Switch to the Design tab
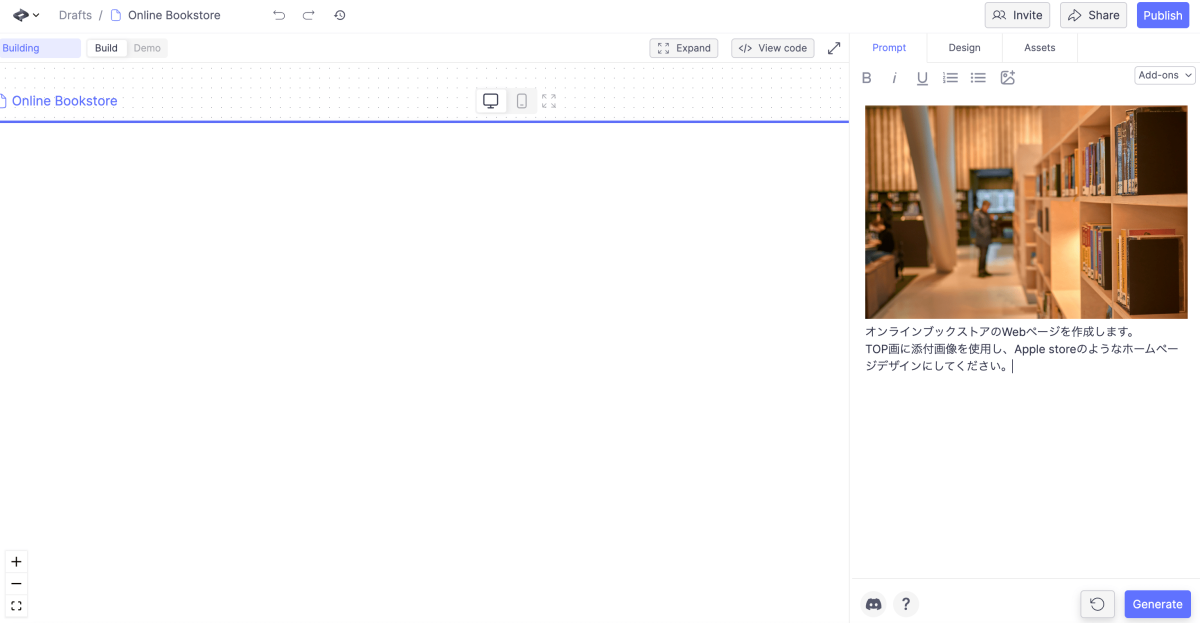 pyautogui.click(x=964, y=48)
